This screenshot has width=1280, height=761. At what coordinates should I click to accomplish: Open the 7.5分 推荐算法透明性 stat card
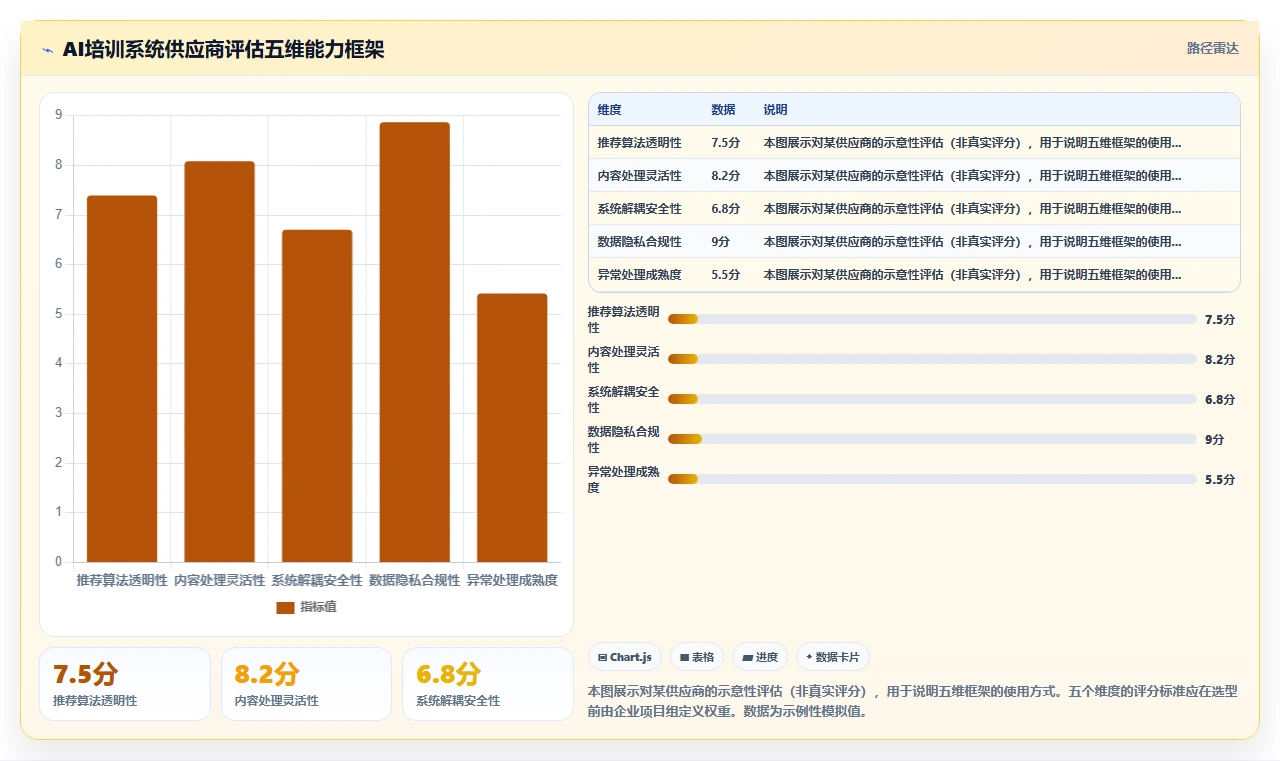point(125,684)
